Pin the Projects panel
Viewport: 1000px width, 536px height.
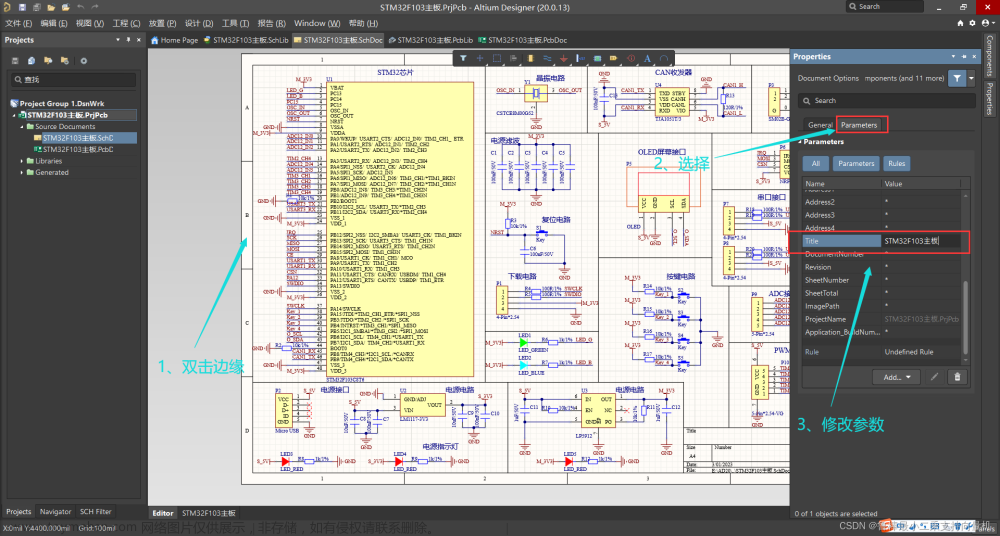click(128, 40)
